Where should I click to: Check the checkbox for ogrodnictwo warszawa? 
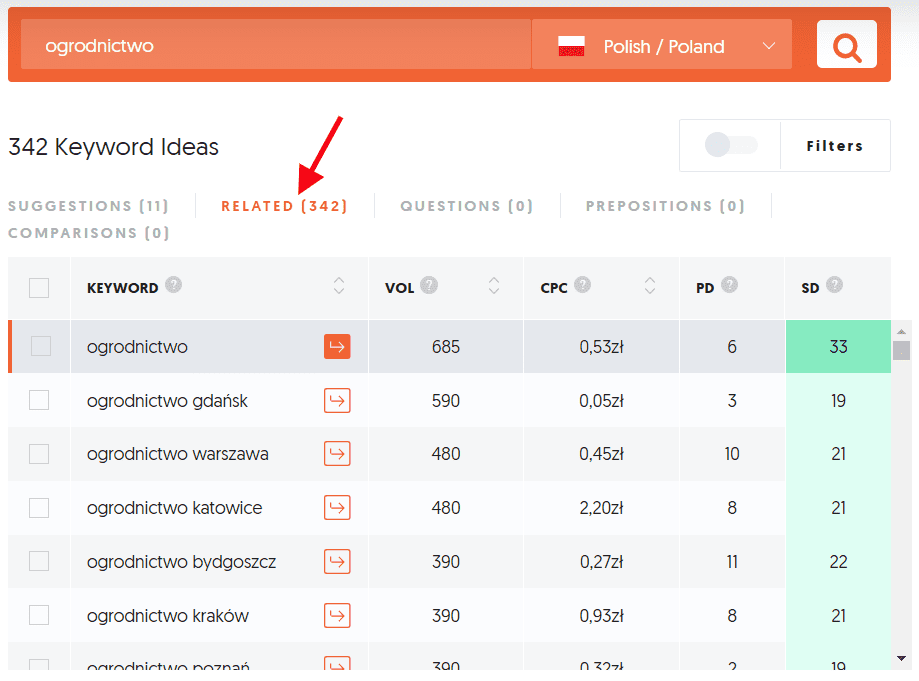(38, 453)
